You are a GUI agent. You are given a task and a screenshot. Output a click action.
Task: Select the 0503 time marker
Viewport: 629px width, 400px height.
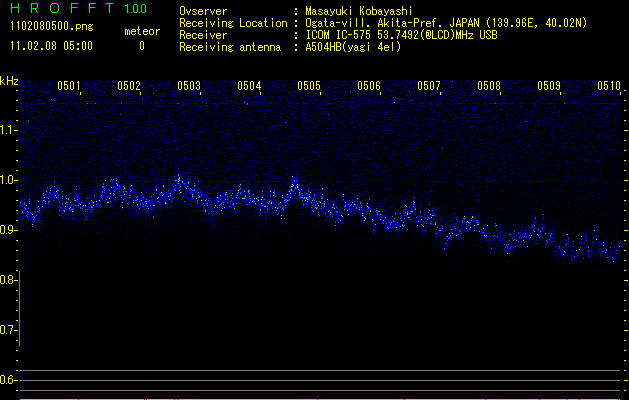point(189,86)
